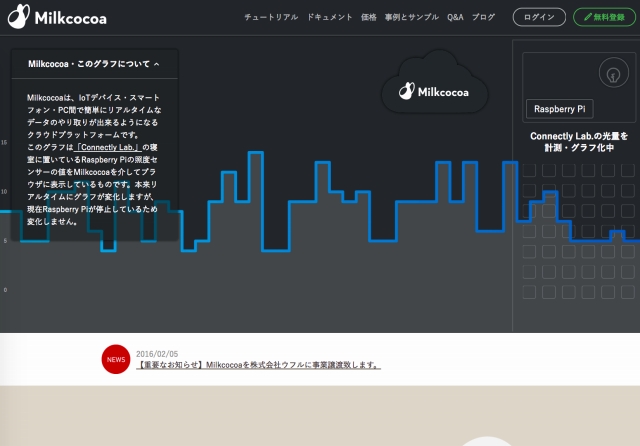The height and width of the screenshot is (446, 640).
Task: Click the red NEWS badge
Action: [x=116, y=359]
